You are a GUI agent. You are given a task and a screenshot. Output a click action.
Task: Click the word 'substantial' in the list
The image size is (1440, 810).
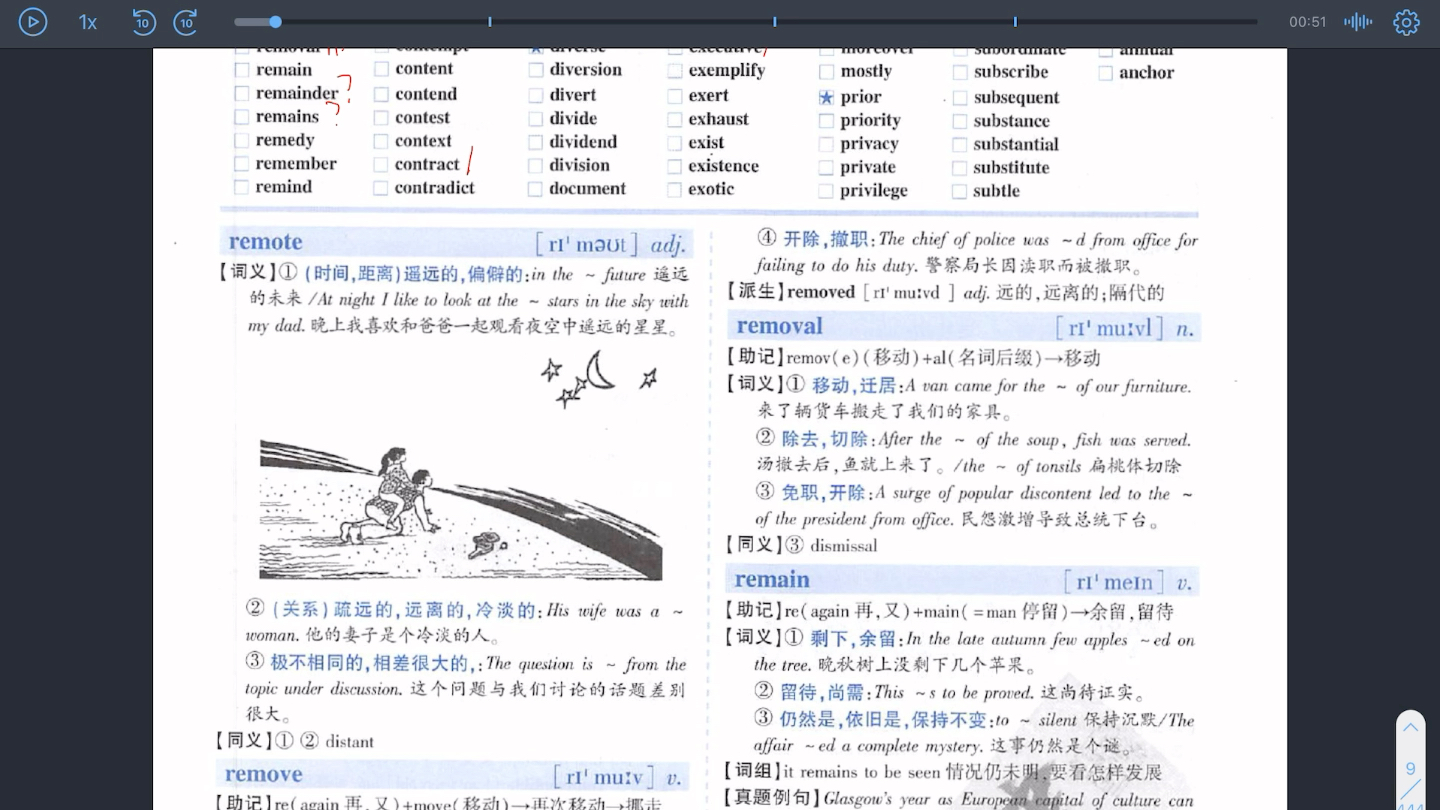click(x=1016, y=144)
